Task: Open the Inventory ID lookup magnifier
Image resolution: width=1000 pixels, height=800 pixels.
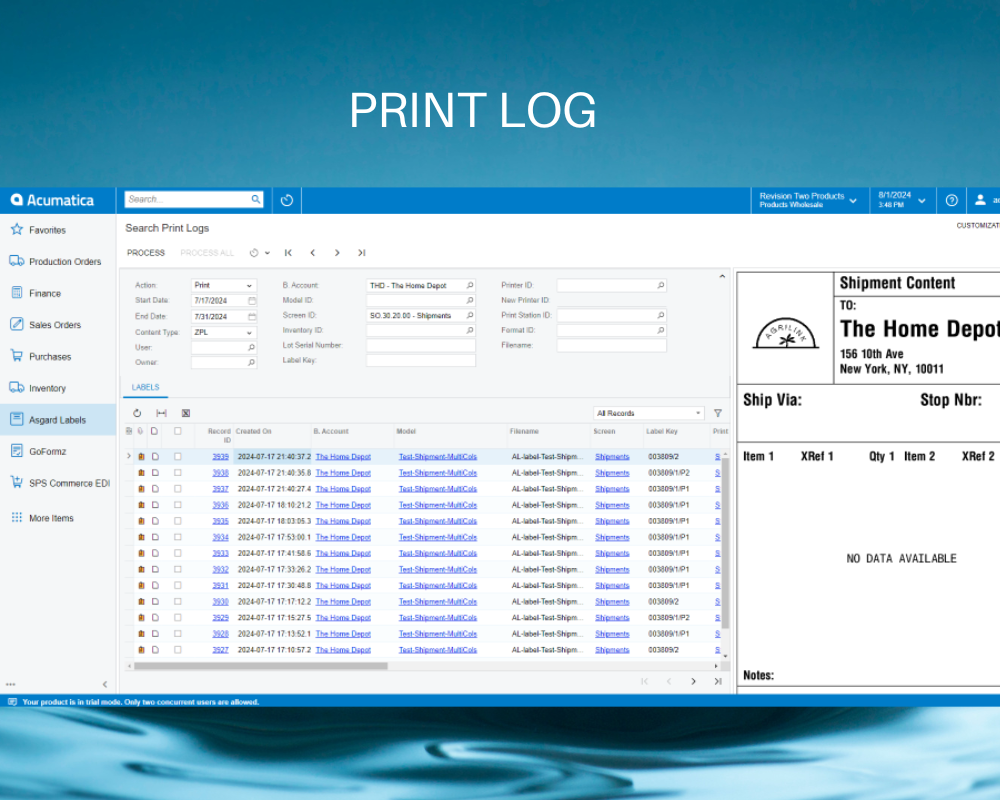Action: click(x=470, y=330)
